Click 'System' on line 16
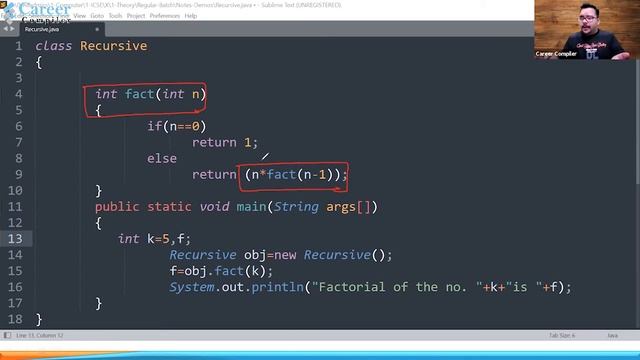Screen dimensions: 640x360 pos(192,287)
